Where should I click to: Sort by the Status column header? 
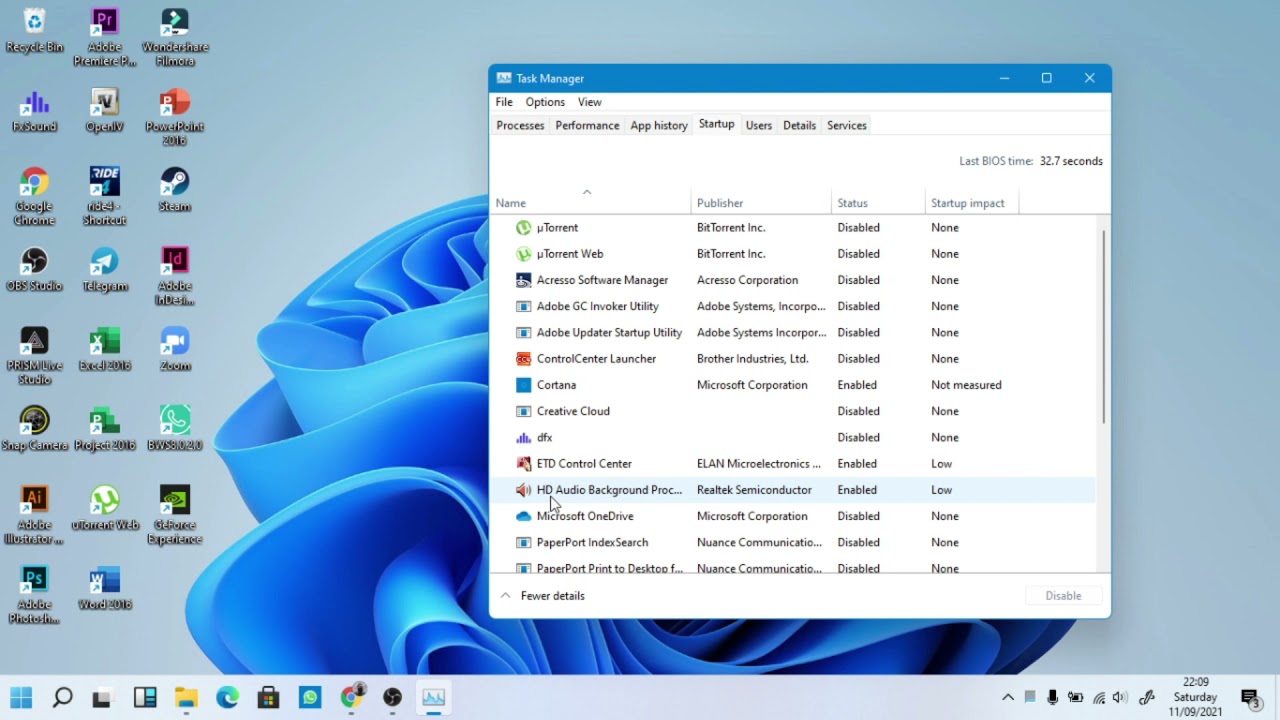click(x=878, y=203)
